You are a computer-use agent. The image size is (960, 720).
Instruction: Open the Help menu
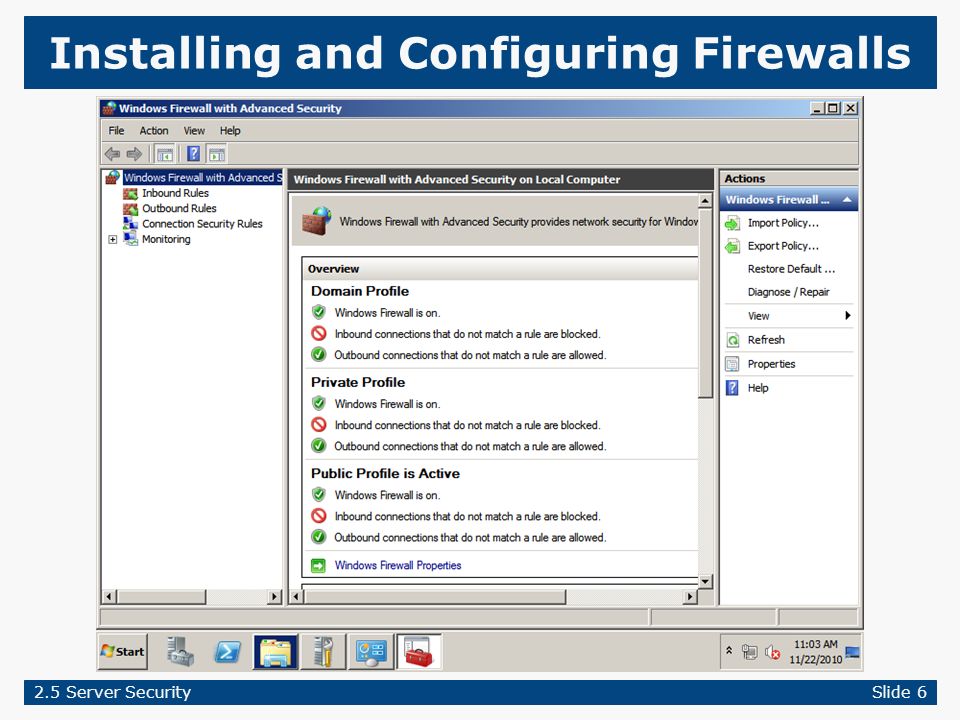230,130
